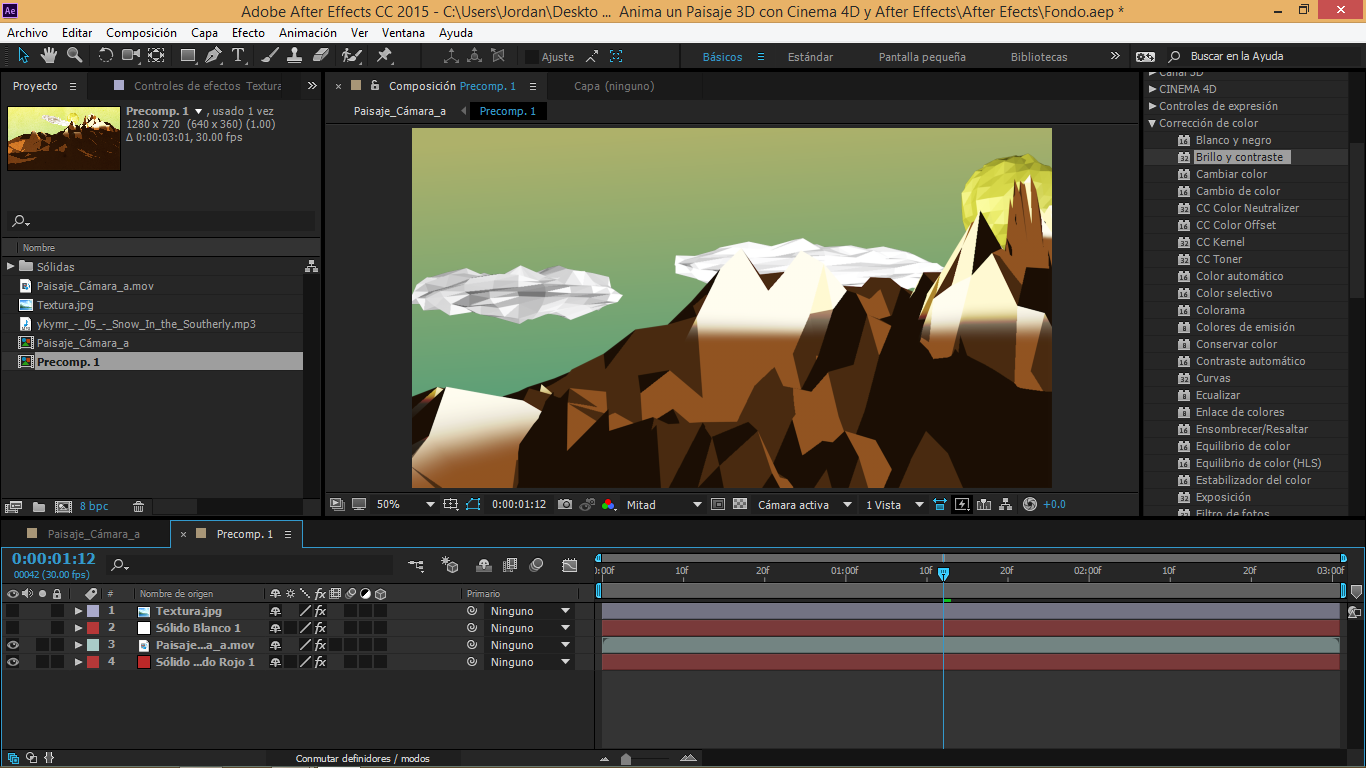Click the Curvas effect in list
Image resolution: width=1366 pixels, height=768 pixels.
(x=1213, y=378)
